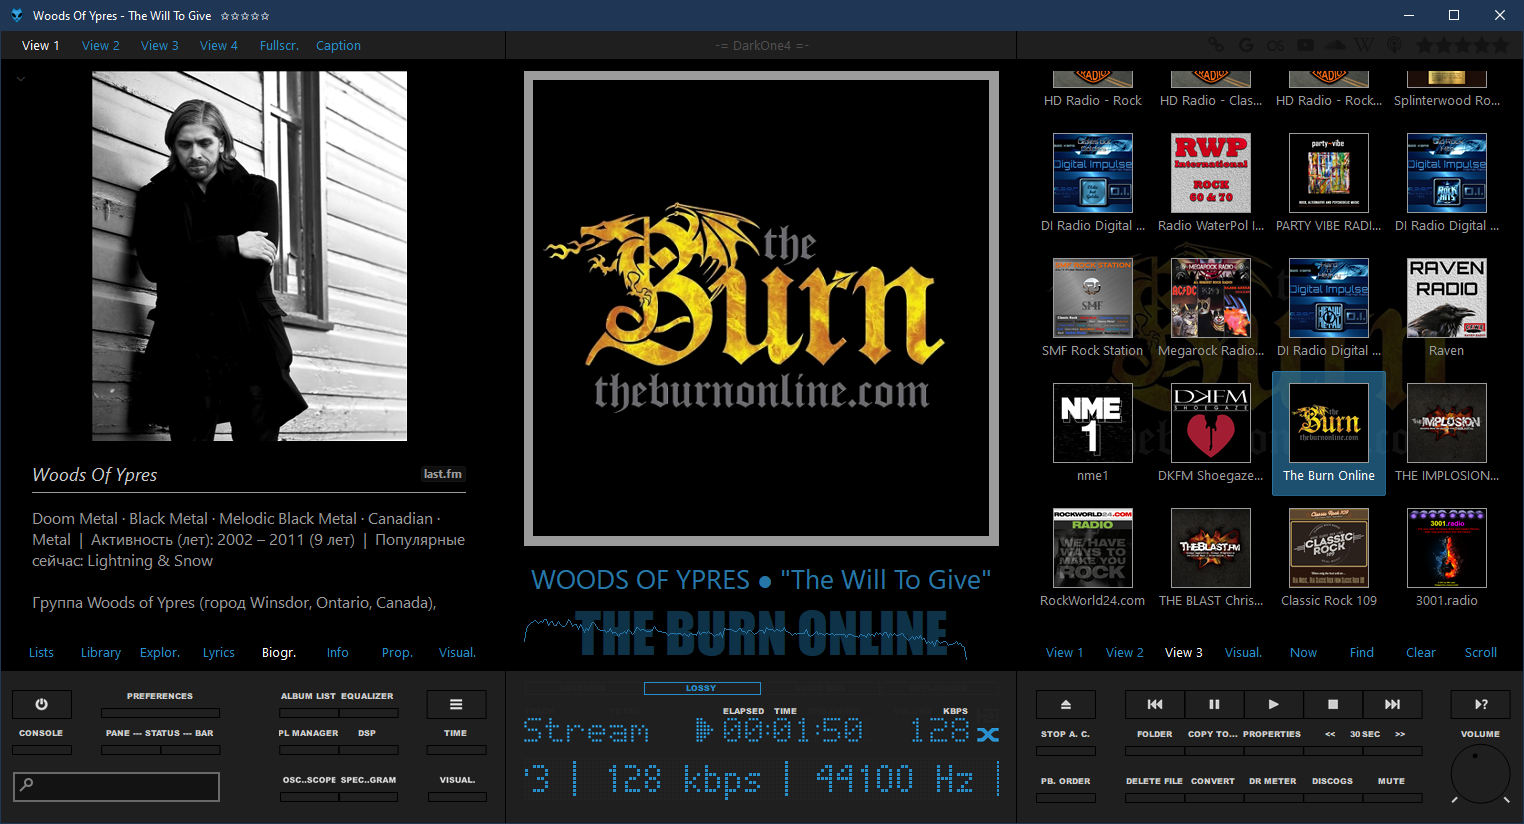Click the eject/open icon button
Viewport: 1524px width, 824px height.
point(1066,704)
